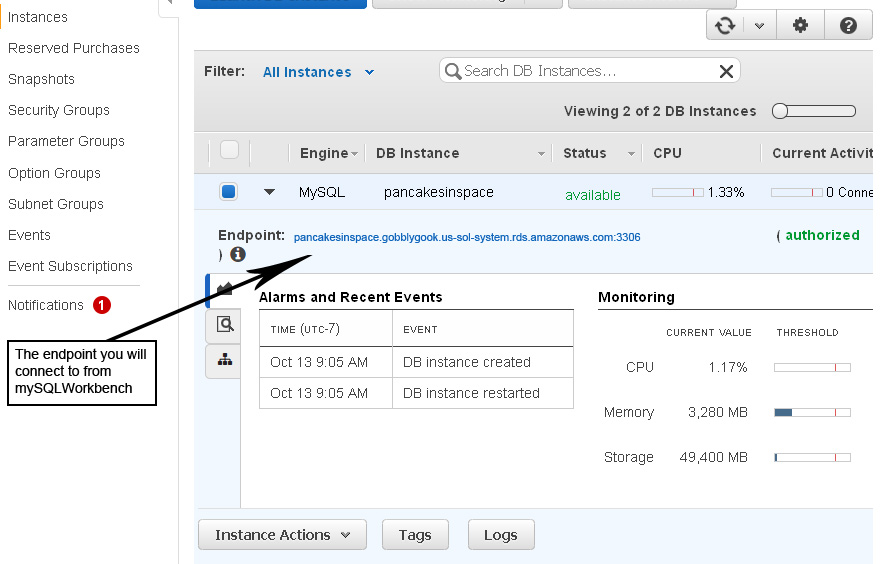
Task: Click the Monitoring Storage threshold bar
Action: [x=812, y=457]
